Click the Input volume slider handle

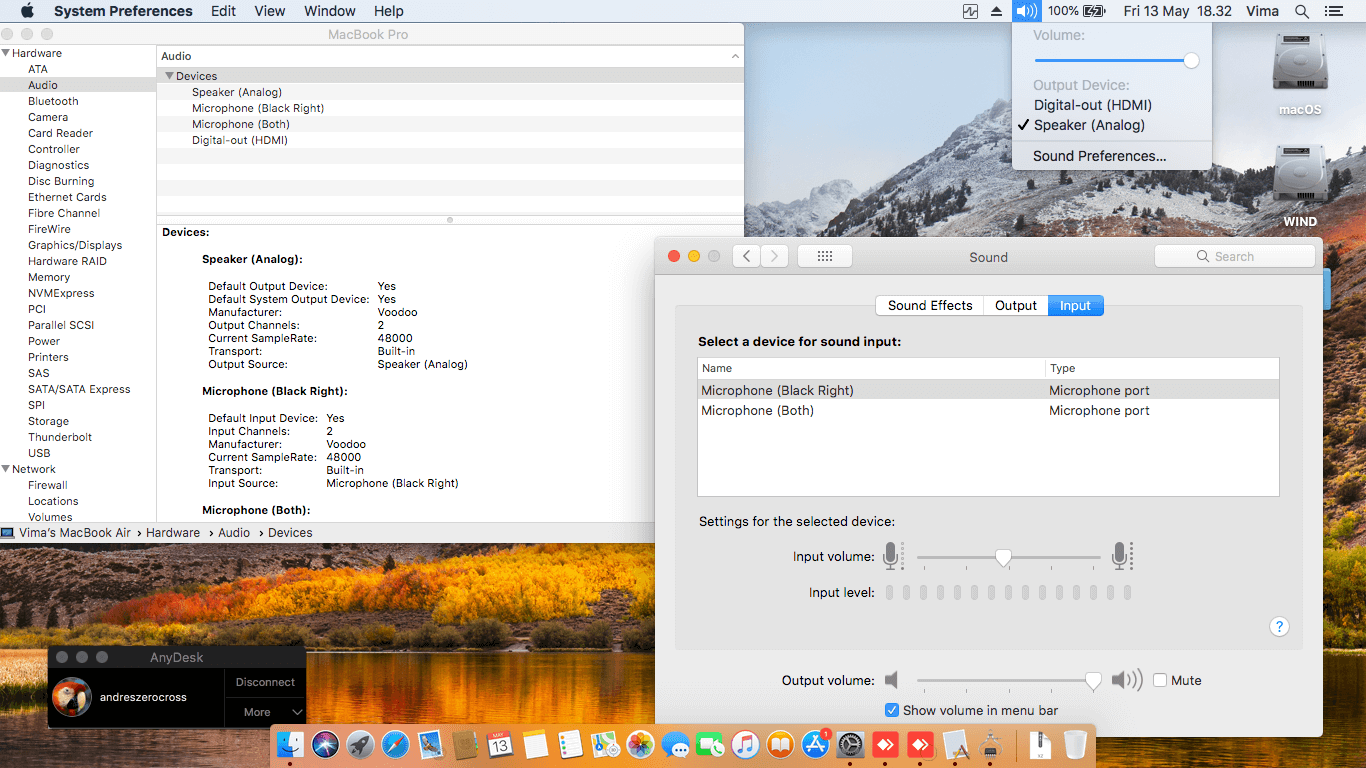[1003, 557]
